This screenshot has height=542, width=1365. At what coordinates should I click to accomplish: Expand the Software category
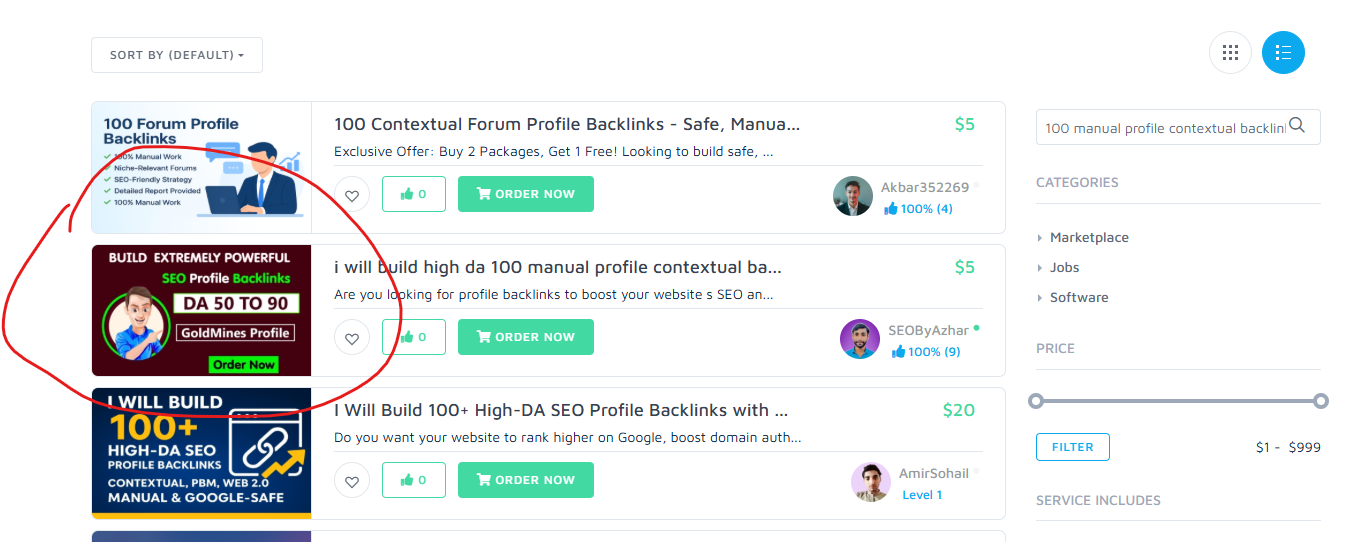tap(1078, 298)
